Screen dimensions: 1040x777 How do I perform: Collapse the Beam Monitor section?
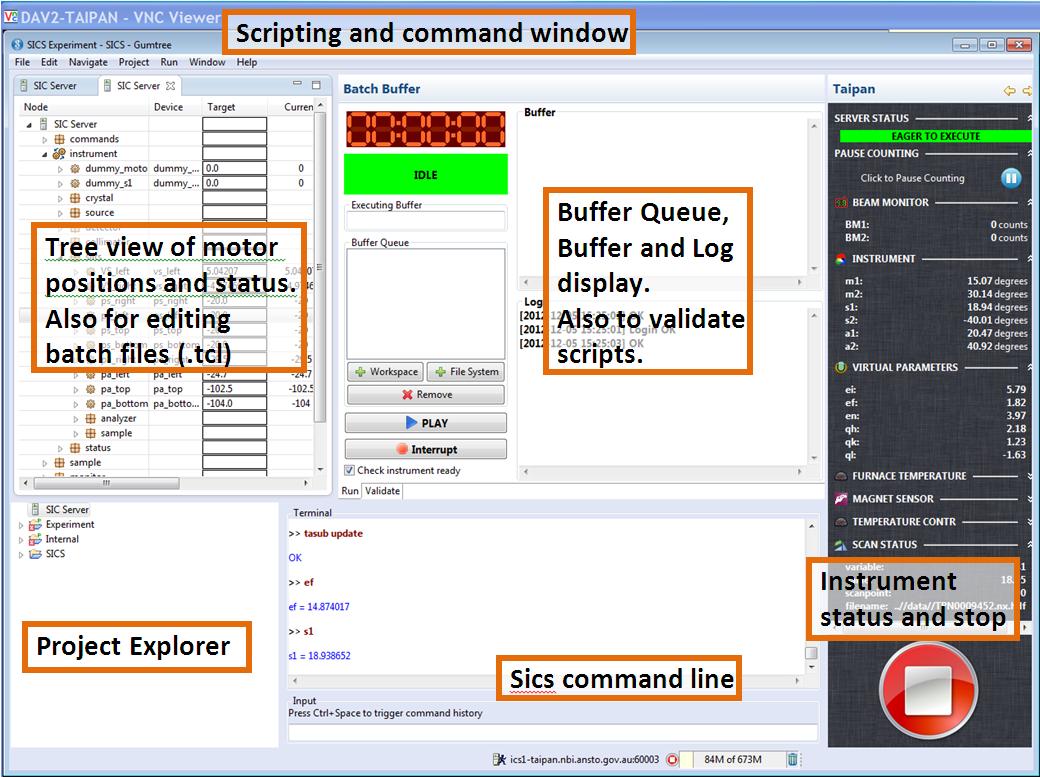pos(1030,203)
